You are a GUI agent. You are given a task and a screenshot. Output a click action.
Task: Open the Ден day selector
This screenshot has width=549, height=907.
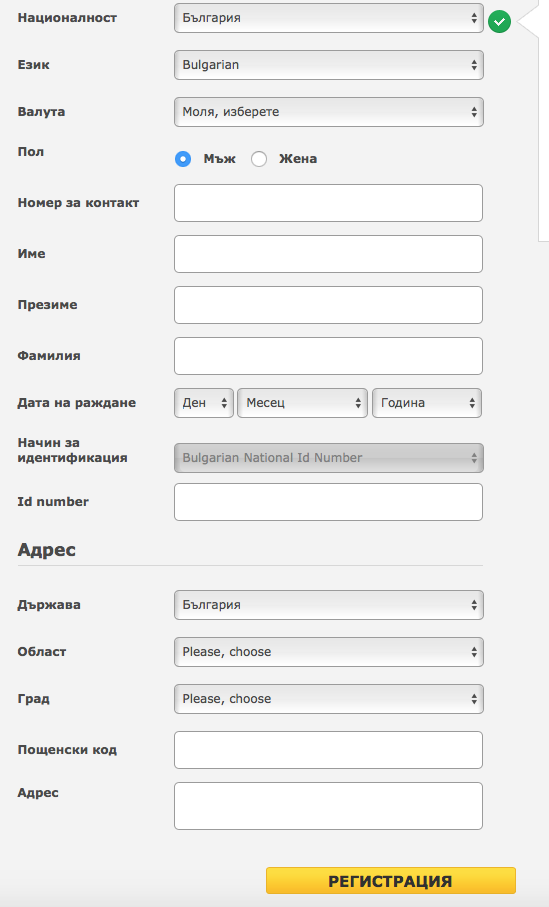point(204,403)
